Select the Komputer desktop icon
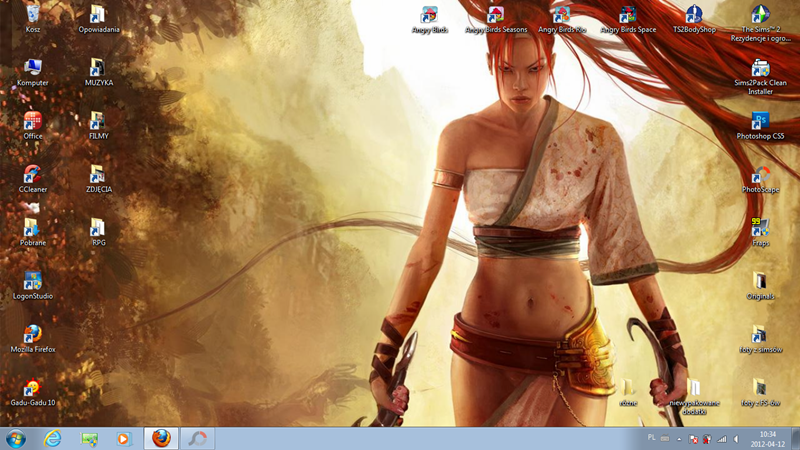The width and height of the screenshot is (800, 450). pos(33,72)
